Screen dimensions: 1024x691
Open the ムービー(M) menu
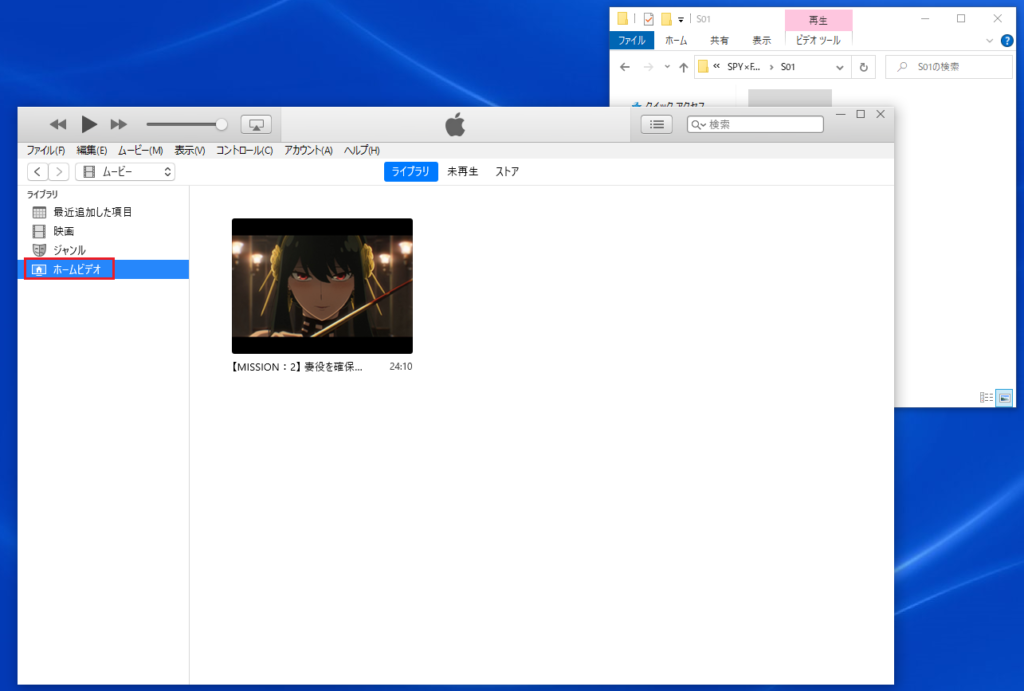tap(140, 150)
